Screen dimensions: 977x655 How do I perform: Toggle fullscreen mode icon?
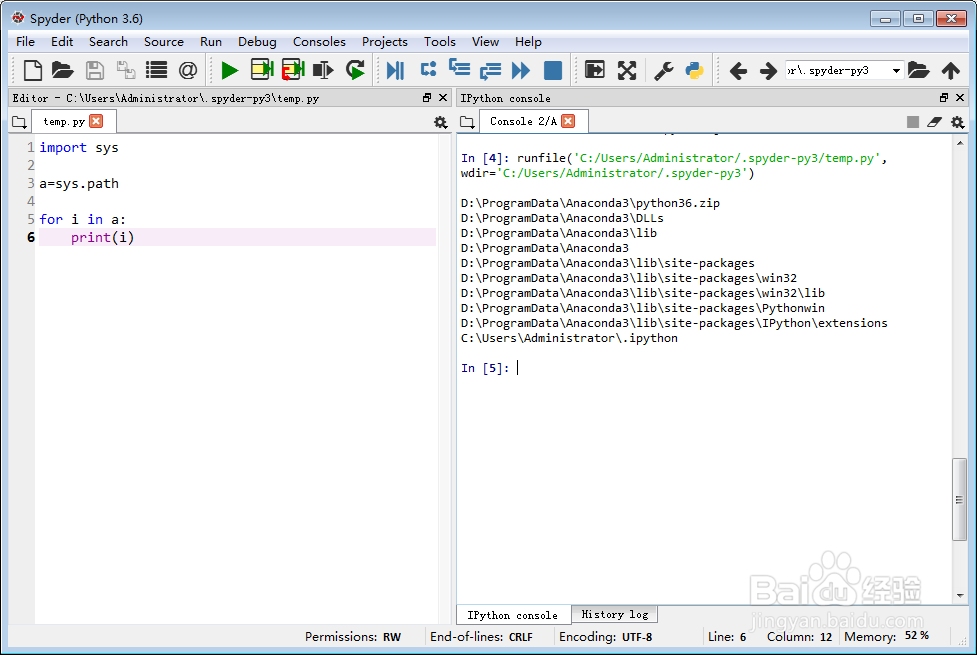[627, 70]
